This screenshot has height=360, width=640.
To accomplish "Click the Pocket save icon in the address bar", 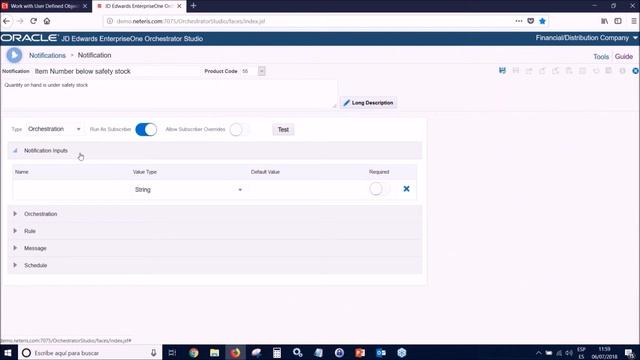I will coord(531,21).
